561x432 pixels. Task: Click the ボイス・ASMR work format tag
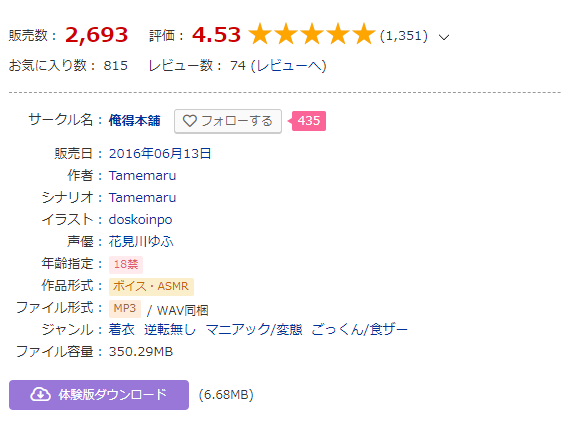coord(151,286)
